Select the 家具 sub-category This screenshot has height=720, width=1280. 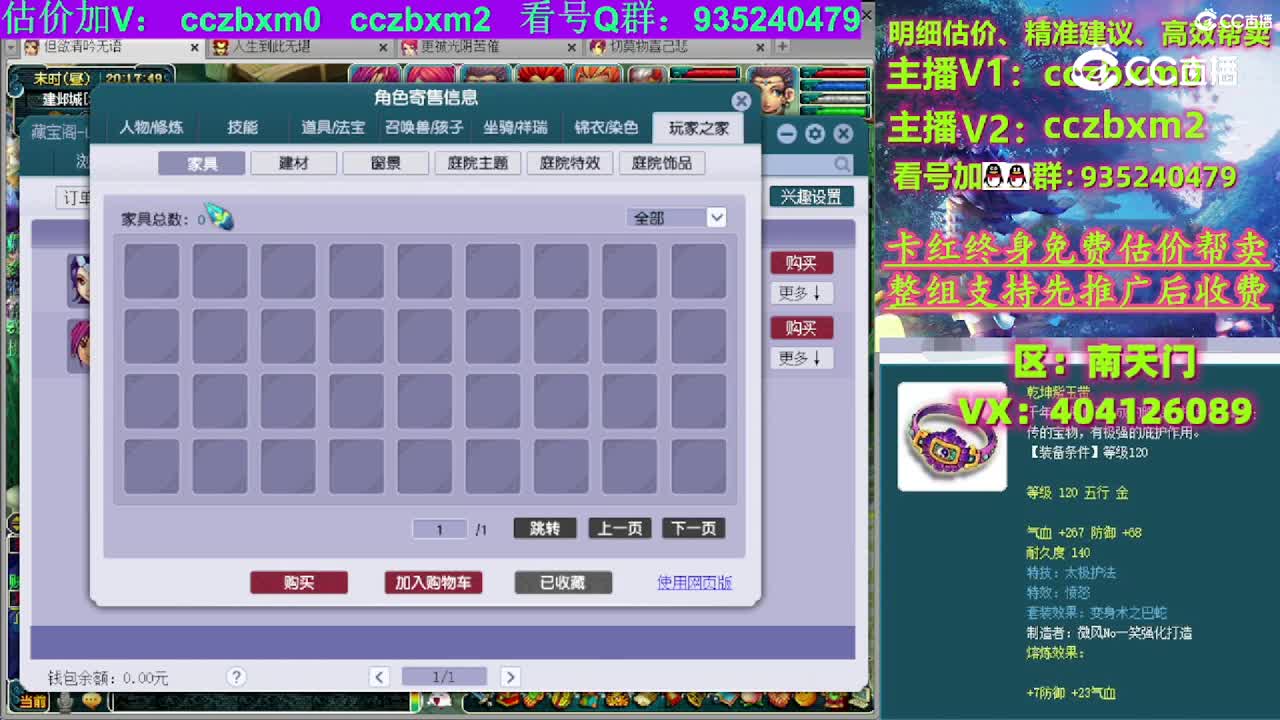[202, 163]
